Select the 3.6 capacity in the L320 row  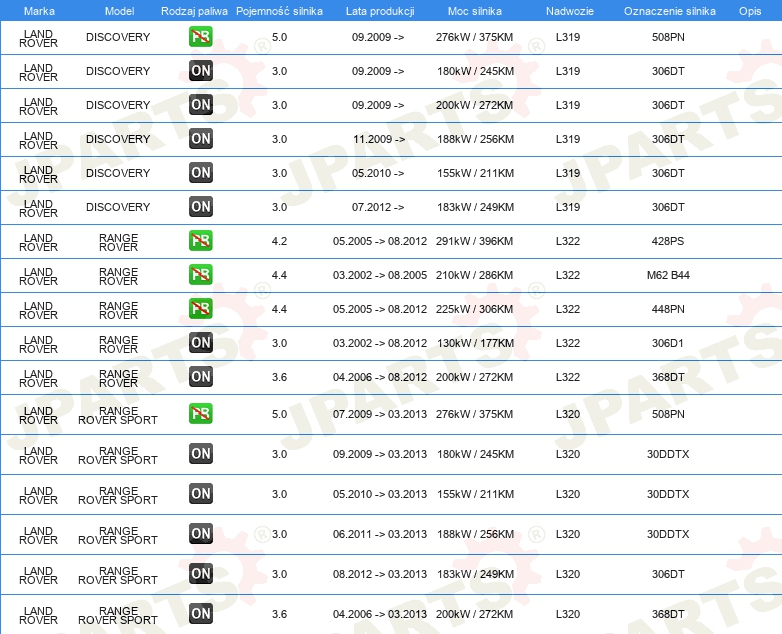click(279, 614)
